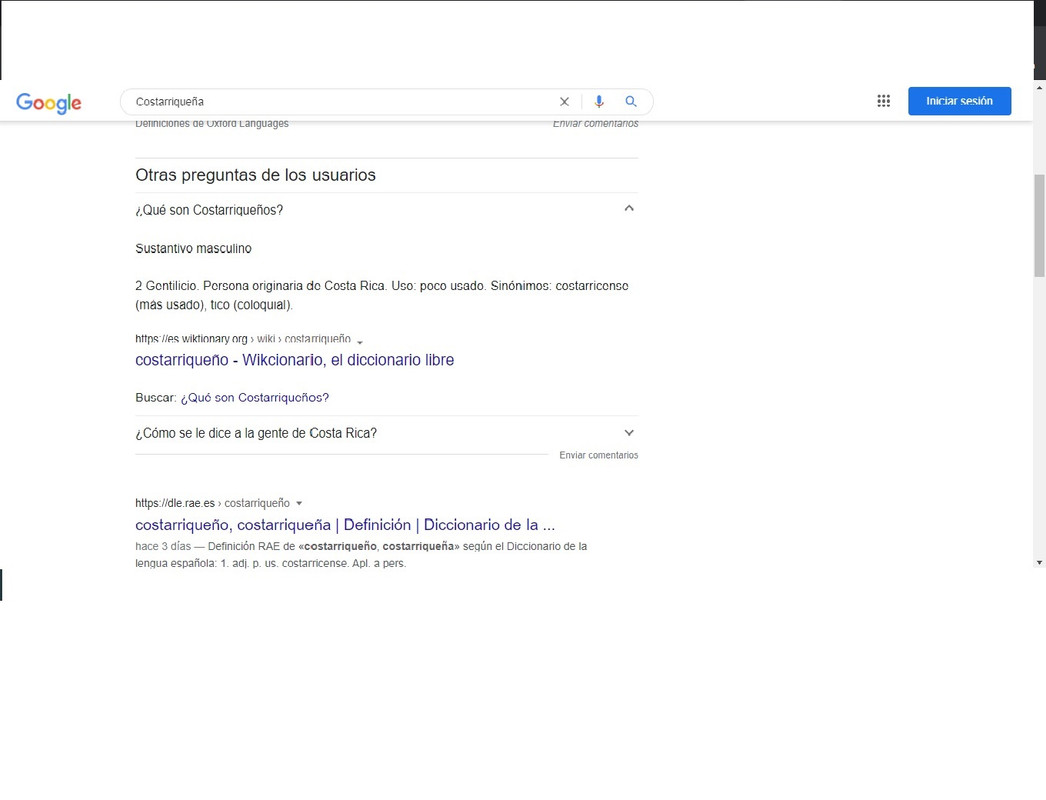
Task: Click Buscar: ¿Qué son Costarriqueños? link
Action: tap(255, 398)
